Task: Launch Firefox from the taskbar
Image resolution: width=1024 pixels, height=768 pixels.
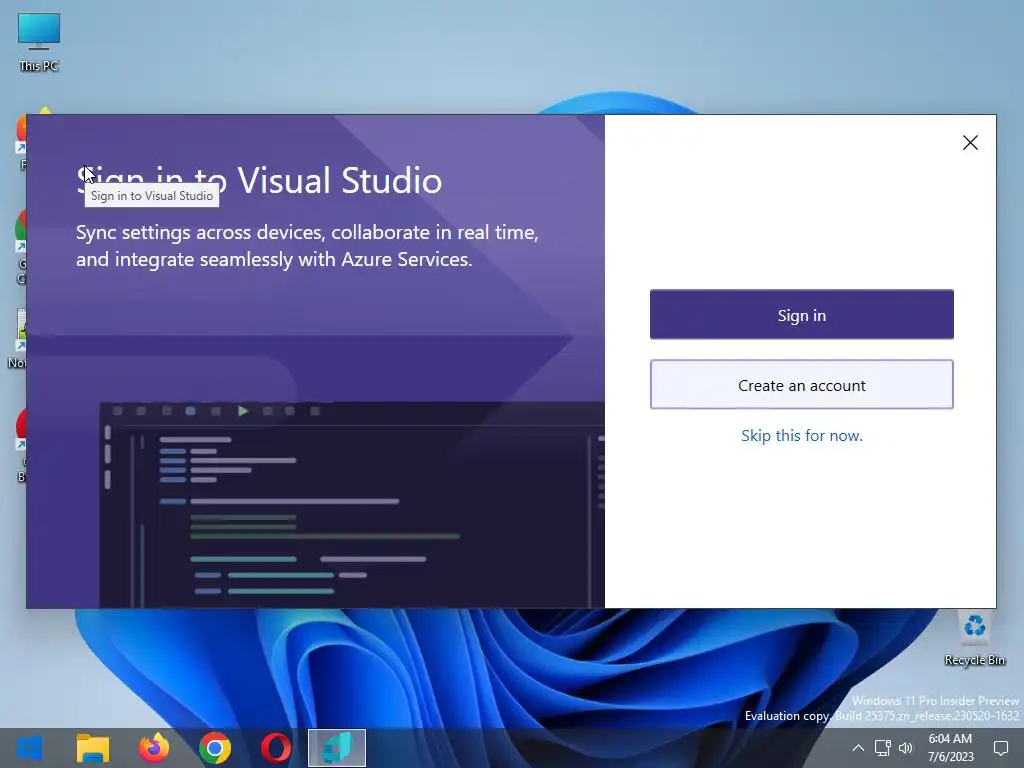Action: pyautogui.click(x=154, y=748)
